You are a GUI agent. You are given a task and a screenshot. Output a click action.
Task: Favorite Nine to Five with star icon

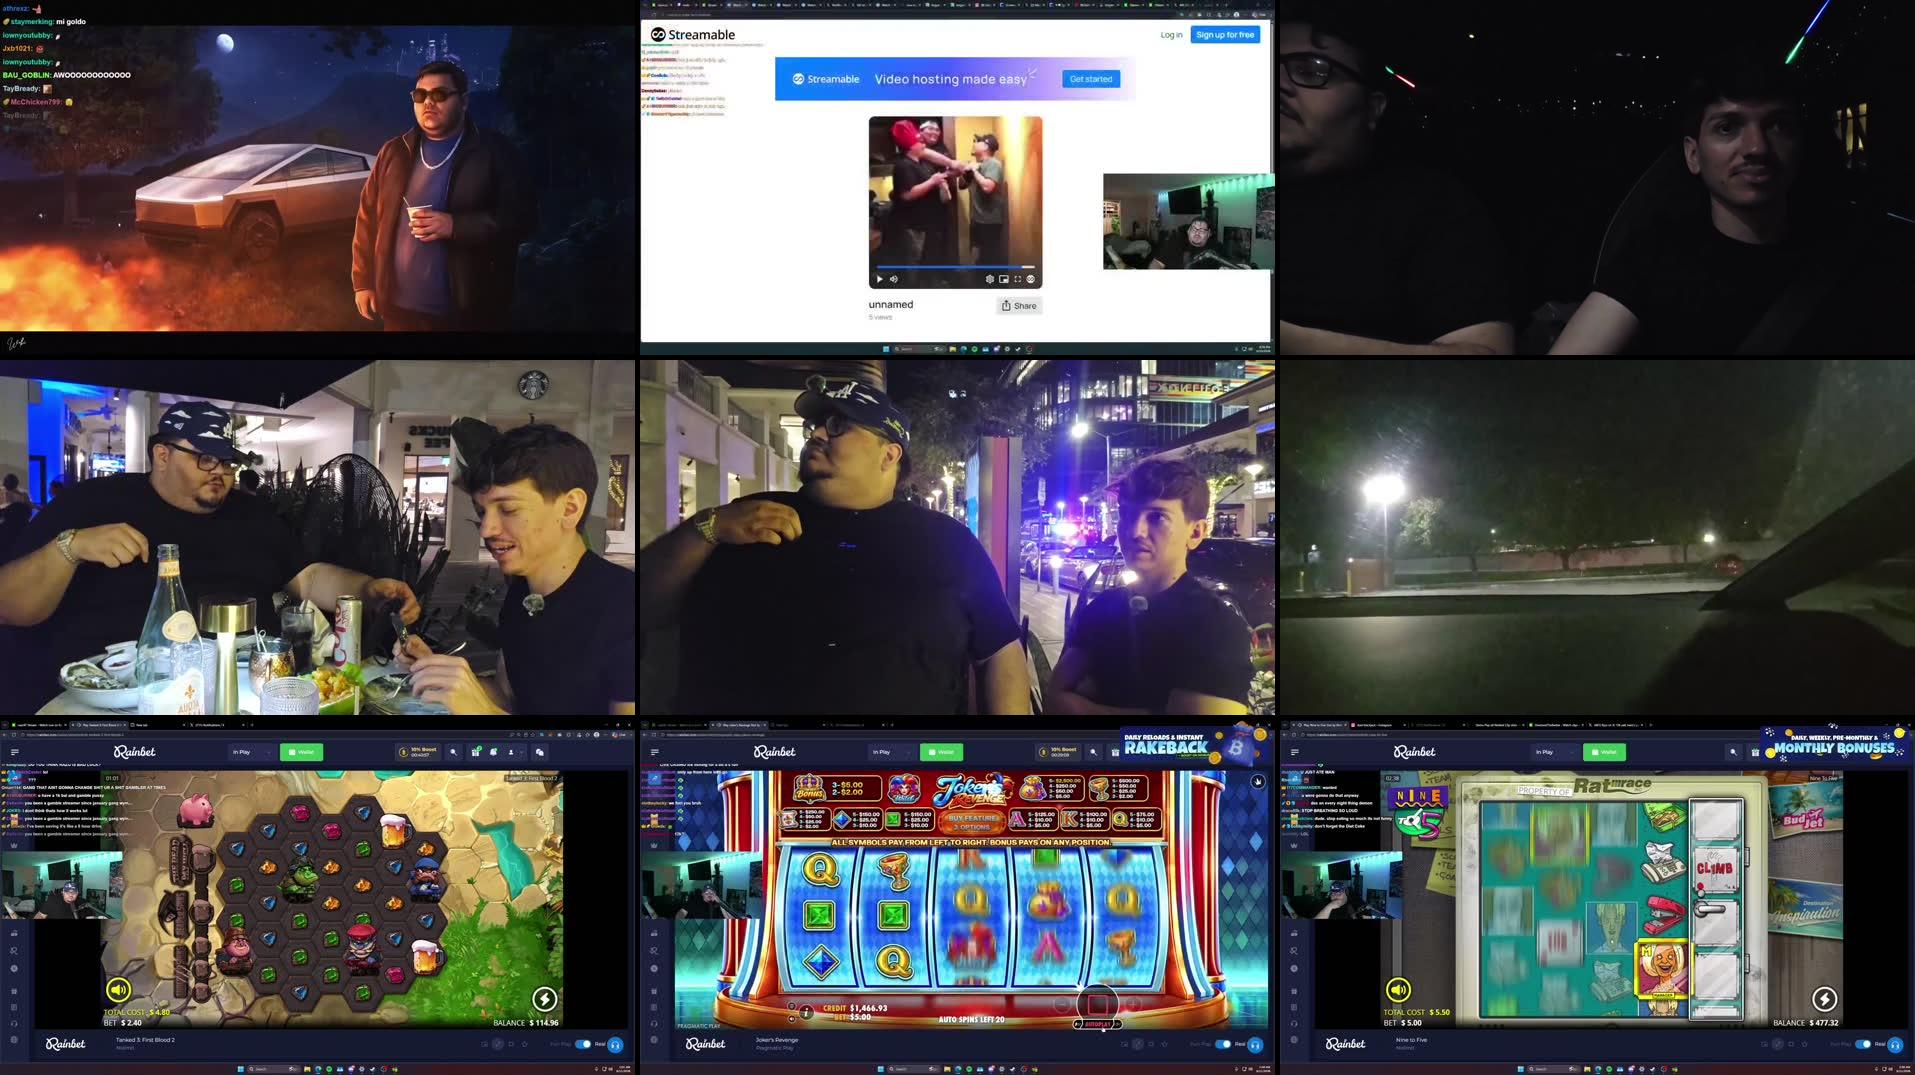click(x=1805, y=1044)
